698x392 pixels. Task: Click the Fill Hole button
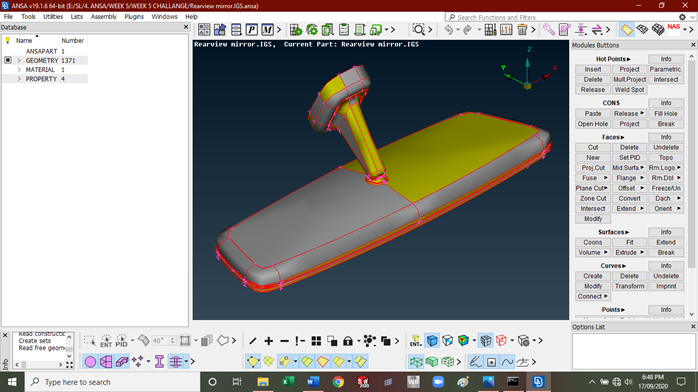pyautogui.click(x=666, y=113)
